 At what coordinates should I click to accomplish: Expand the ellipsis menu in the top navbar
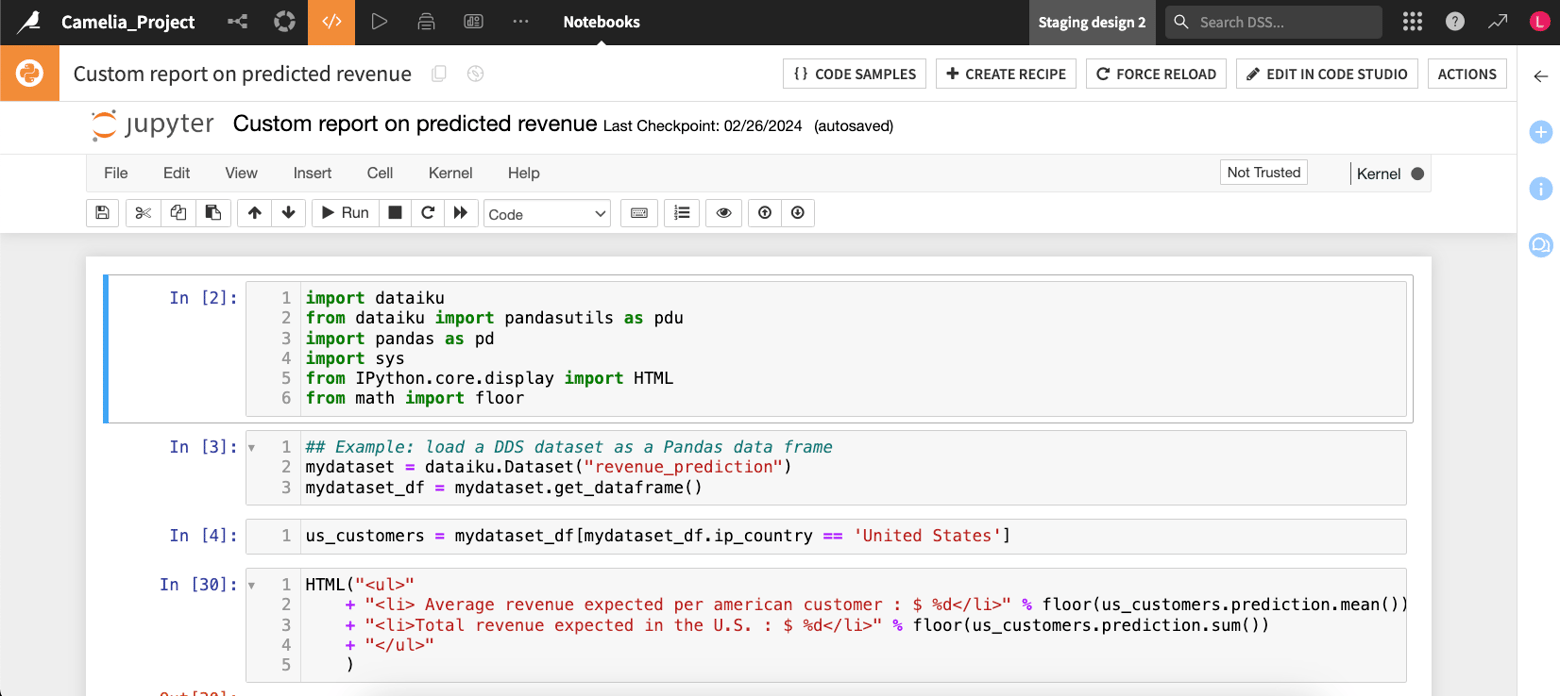coord(520,22)
